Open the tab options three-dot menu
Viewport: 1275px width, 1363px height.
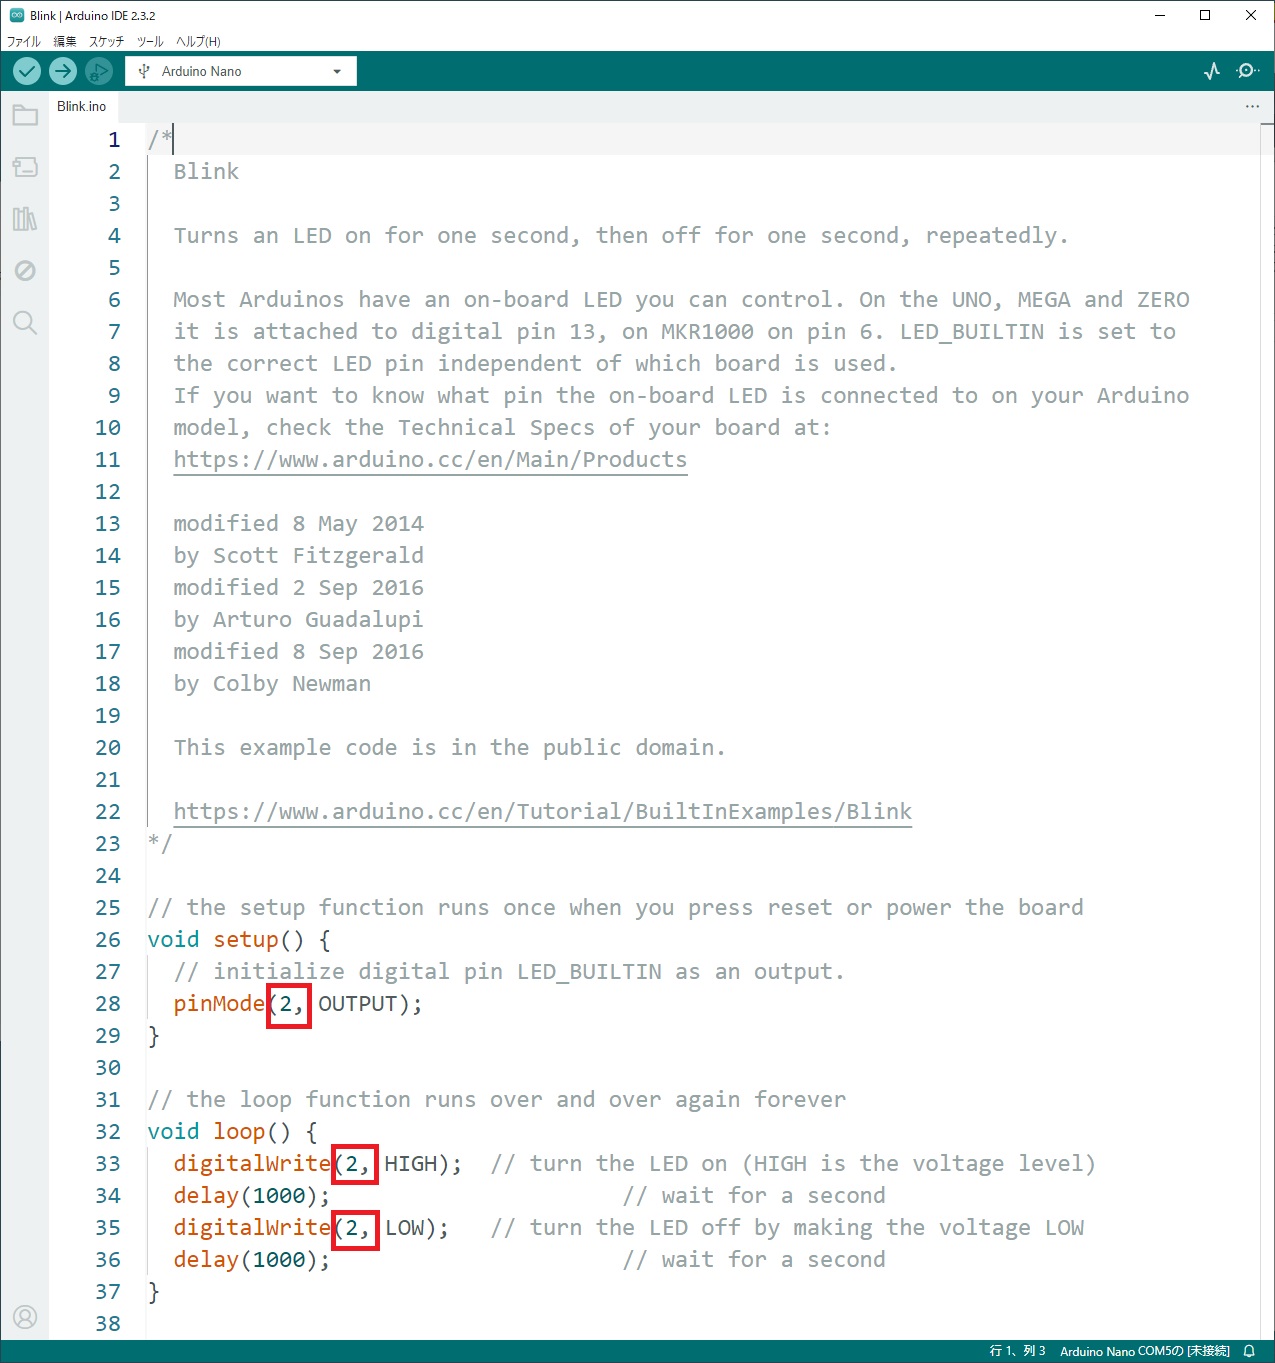tap(1252, 106)
